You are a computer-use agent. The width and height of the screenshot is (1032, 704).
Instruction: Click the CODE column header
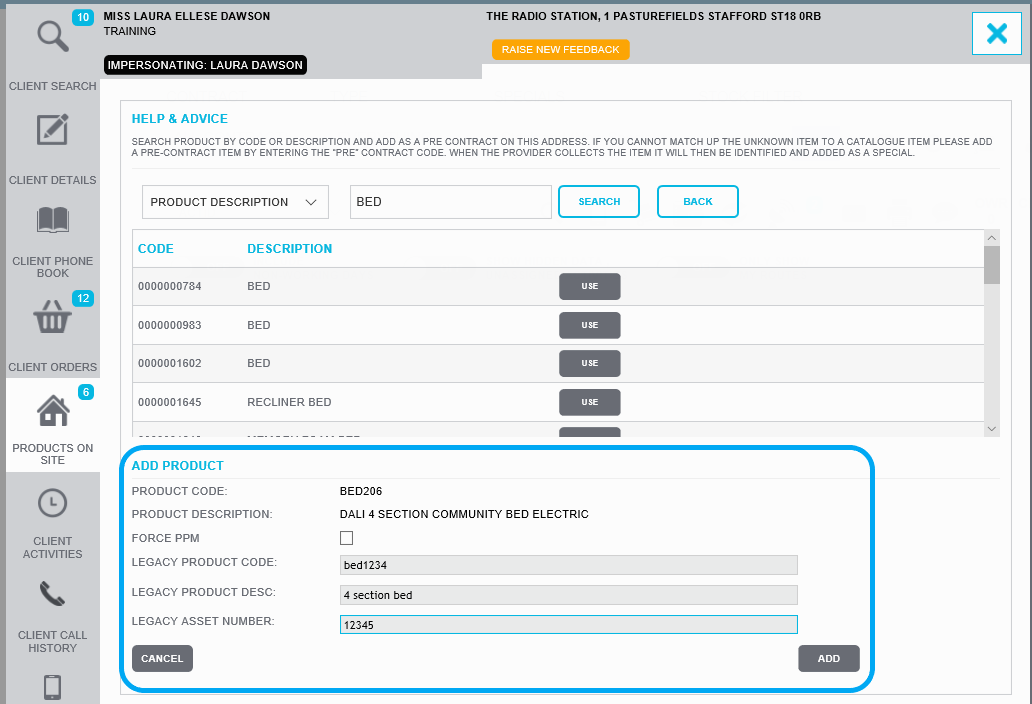coord(156,249)
